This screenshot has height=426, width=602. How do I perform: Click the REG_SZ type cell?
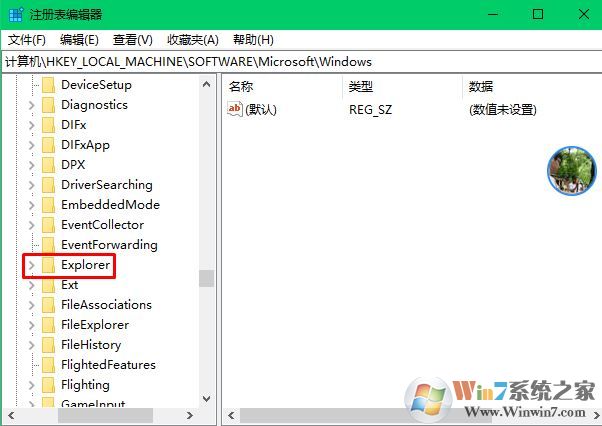point(370,110)
